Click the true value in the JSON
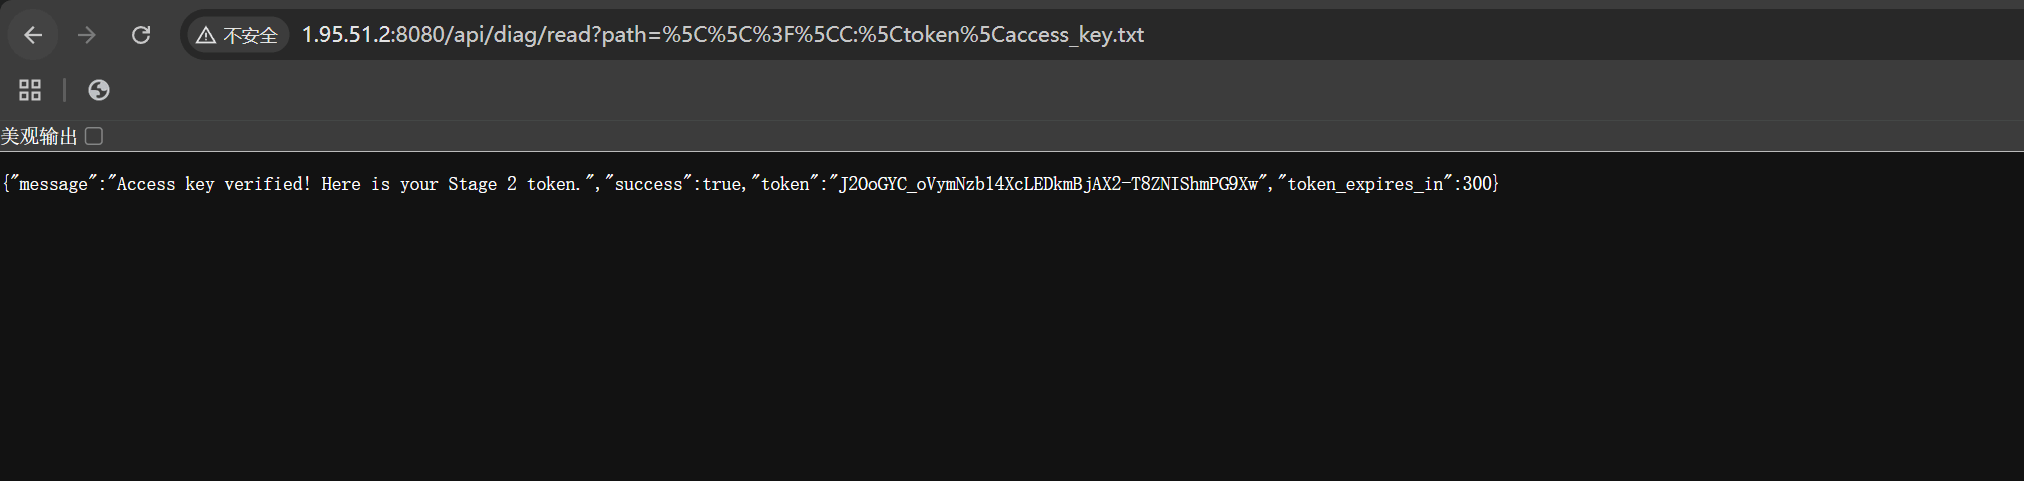 coord(722,184)
